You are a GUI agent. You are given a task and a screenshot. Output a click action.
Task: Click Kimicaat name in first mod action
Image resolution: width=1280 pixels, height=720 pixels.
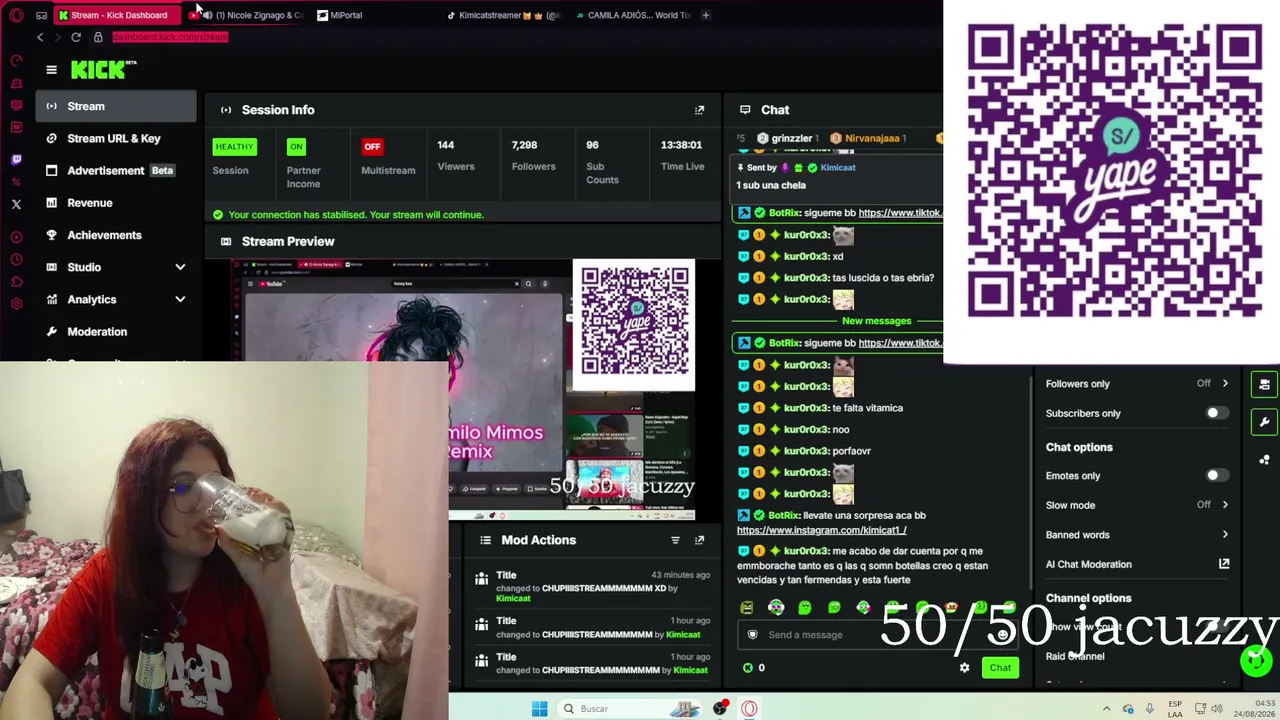tap(513, 598)
